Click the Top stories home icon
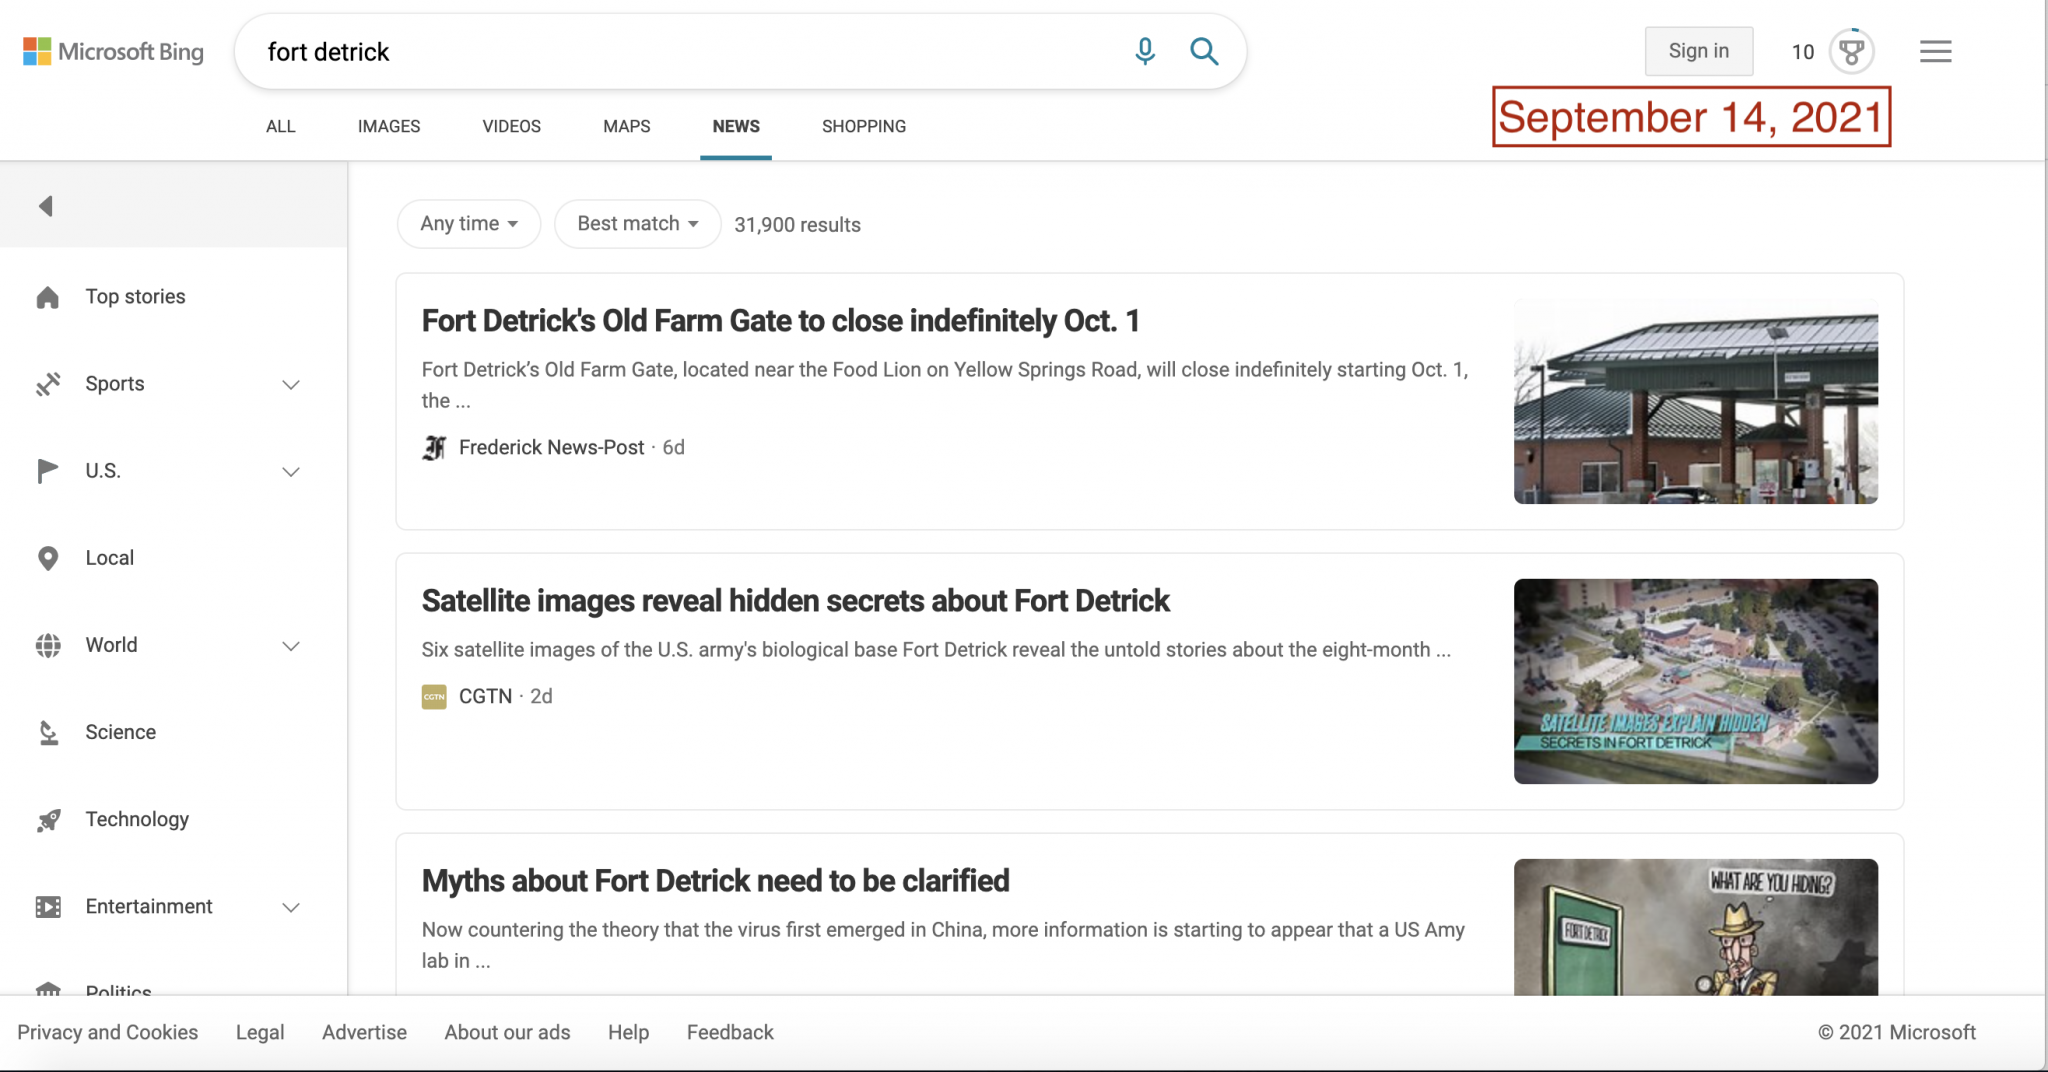 point(48,297)
